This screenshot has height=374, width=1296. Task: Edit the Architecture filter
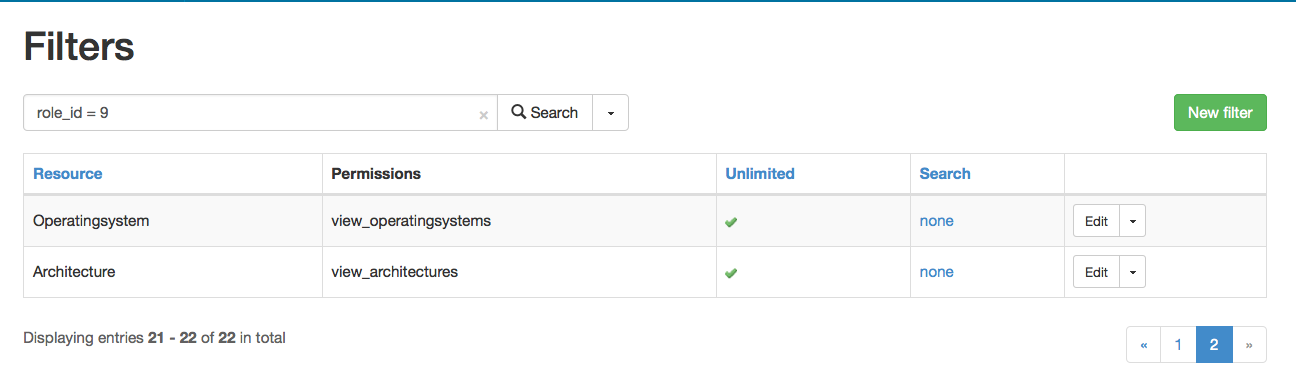click(1097, 272)
